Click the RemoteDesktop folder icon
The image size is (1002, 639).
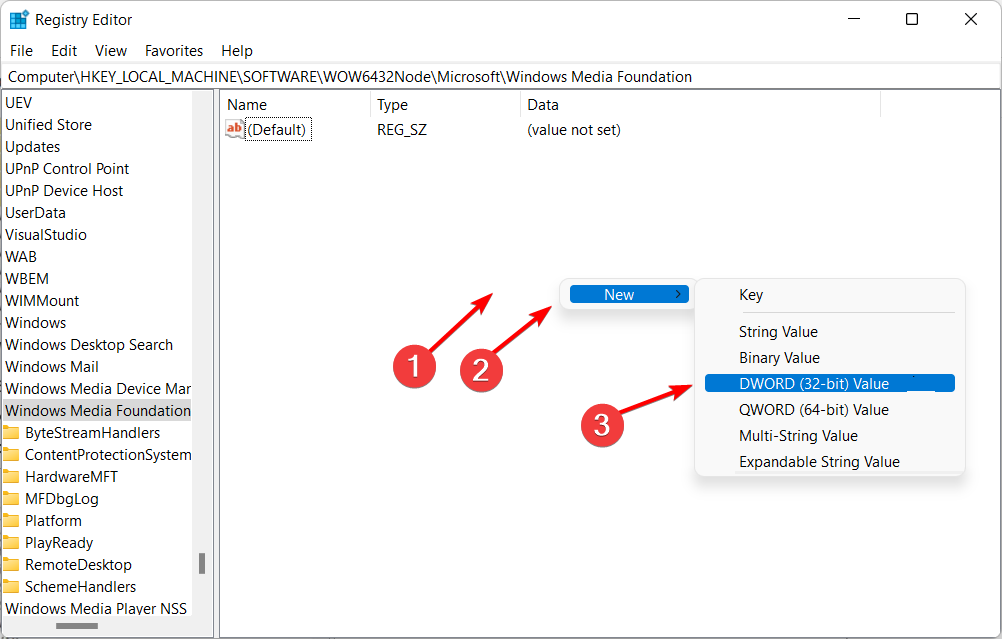pos(11,565)
